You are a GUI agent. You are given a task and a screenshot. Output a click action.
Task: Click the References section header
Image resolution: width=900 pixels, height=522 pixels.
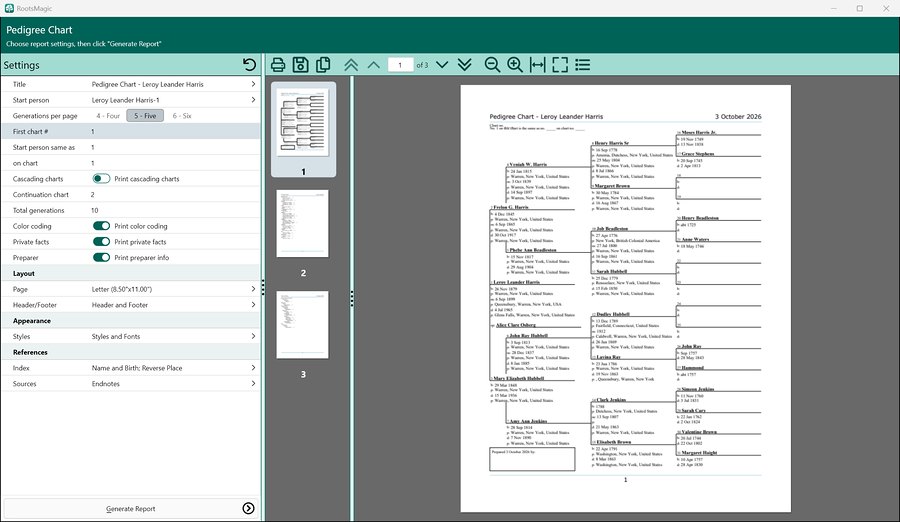131,352
